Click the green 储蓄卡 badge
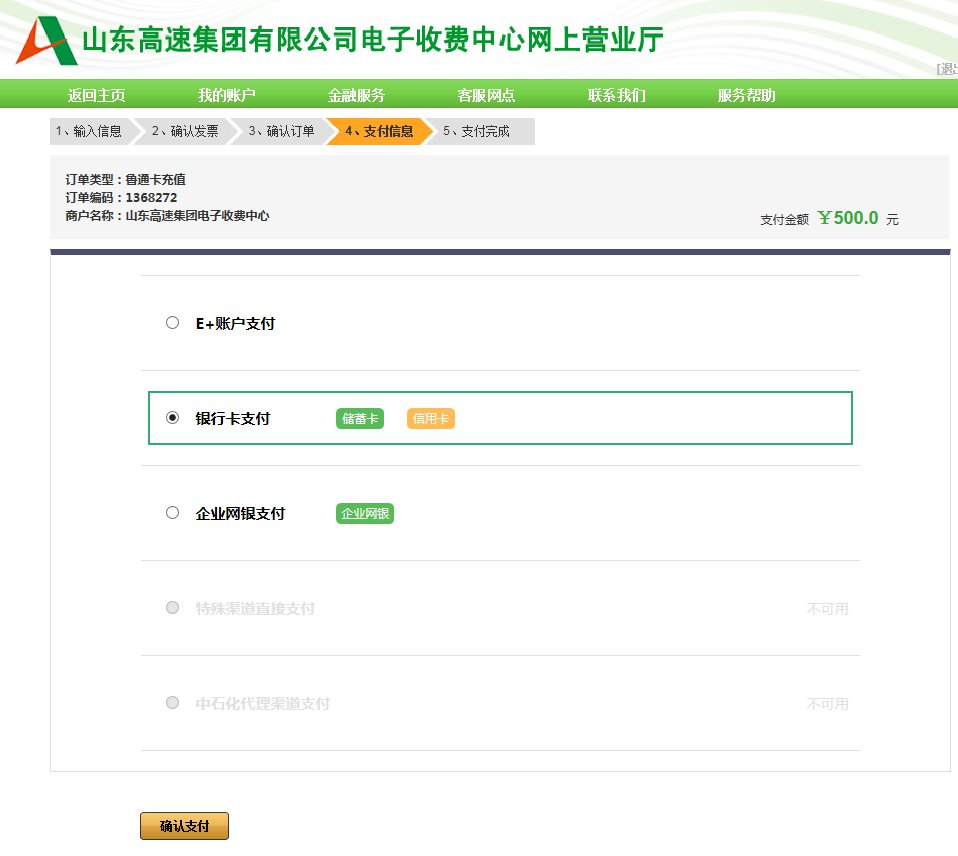The width and height of the screenshot is (958, 856). (360, 419)
